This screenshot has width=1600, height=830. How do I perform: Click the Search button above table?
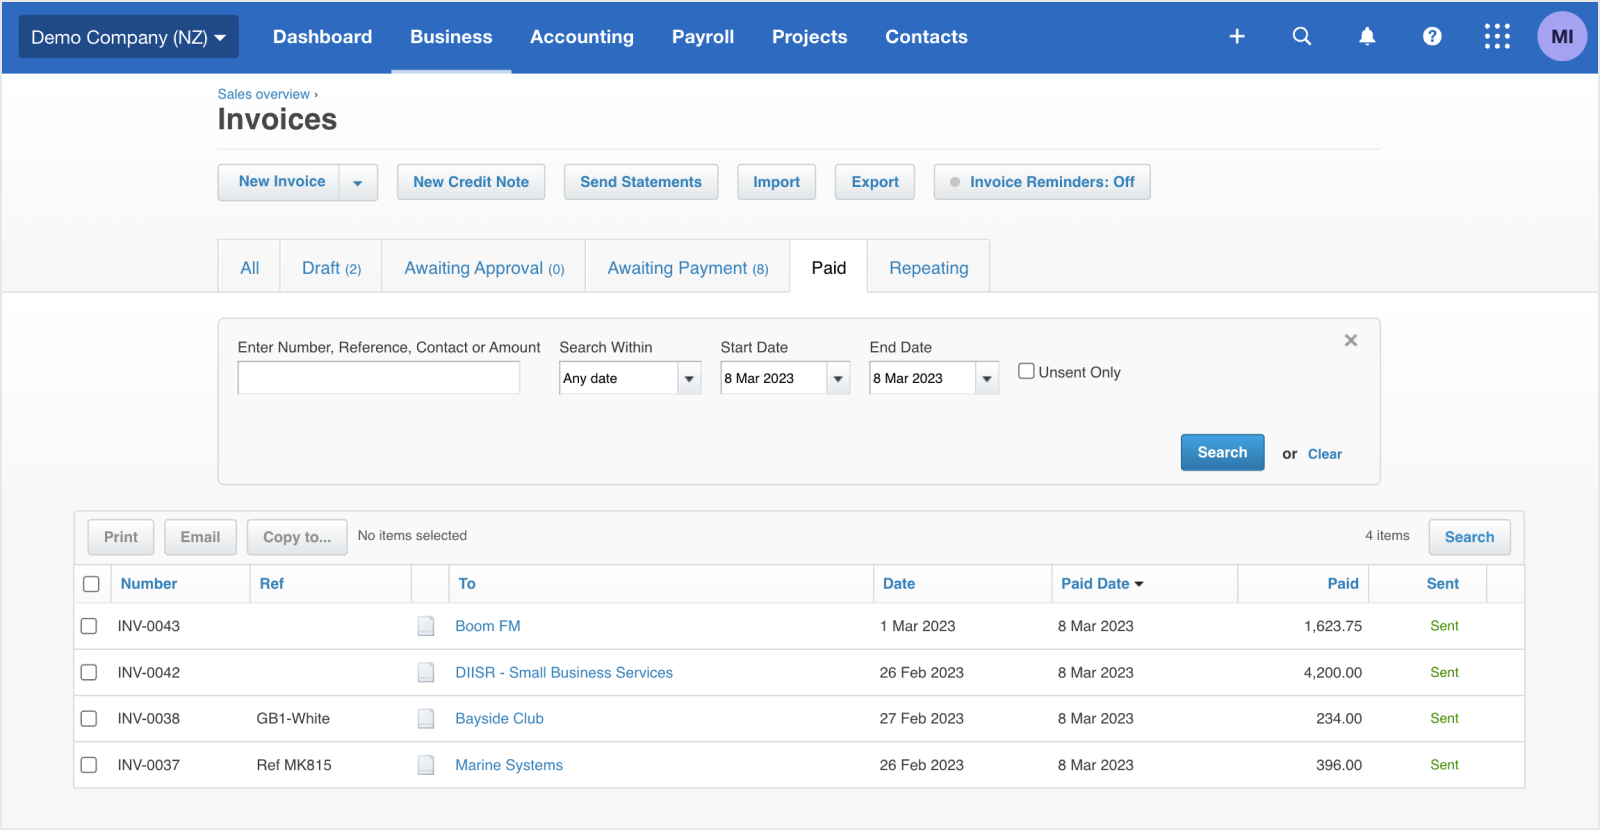point(1469,537)
